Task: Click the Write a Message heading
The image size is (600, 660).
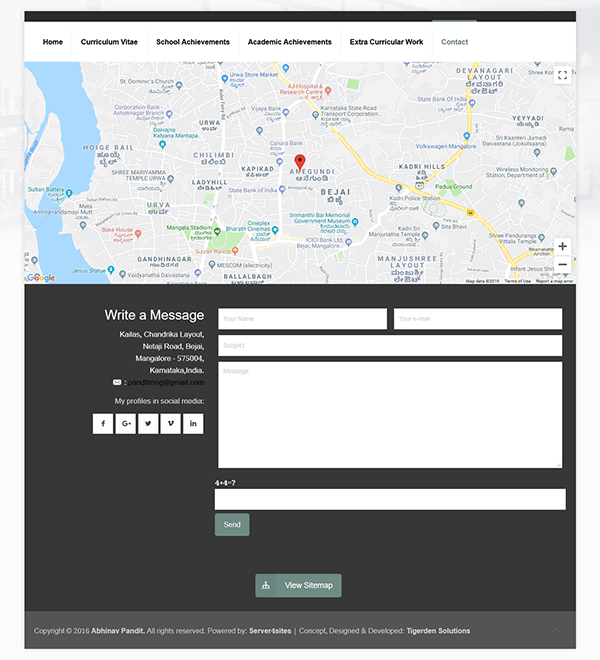Action: [154, 315]
